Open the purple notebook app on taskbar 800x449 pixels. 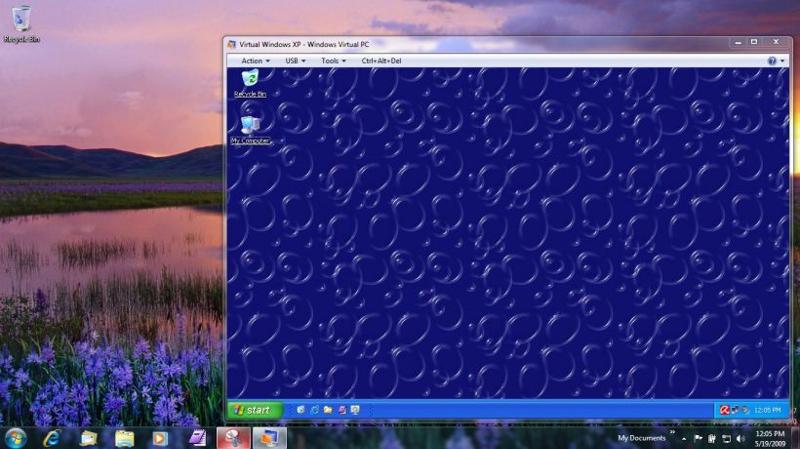[196, 438]
